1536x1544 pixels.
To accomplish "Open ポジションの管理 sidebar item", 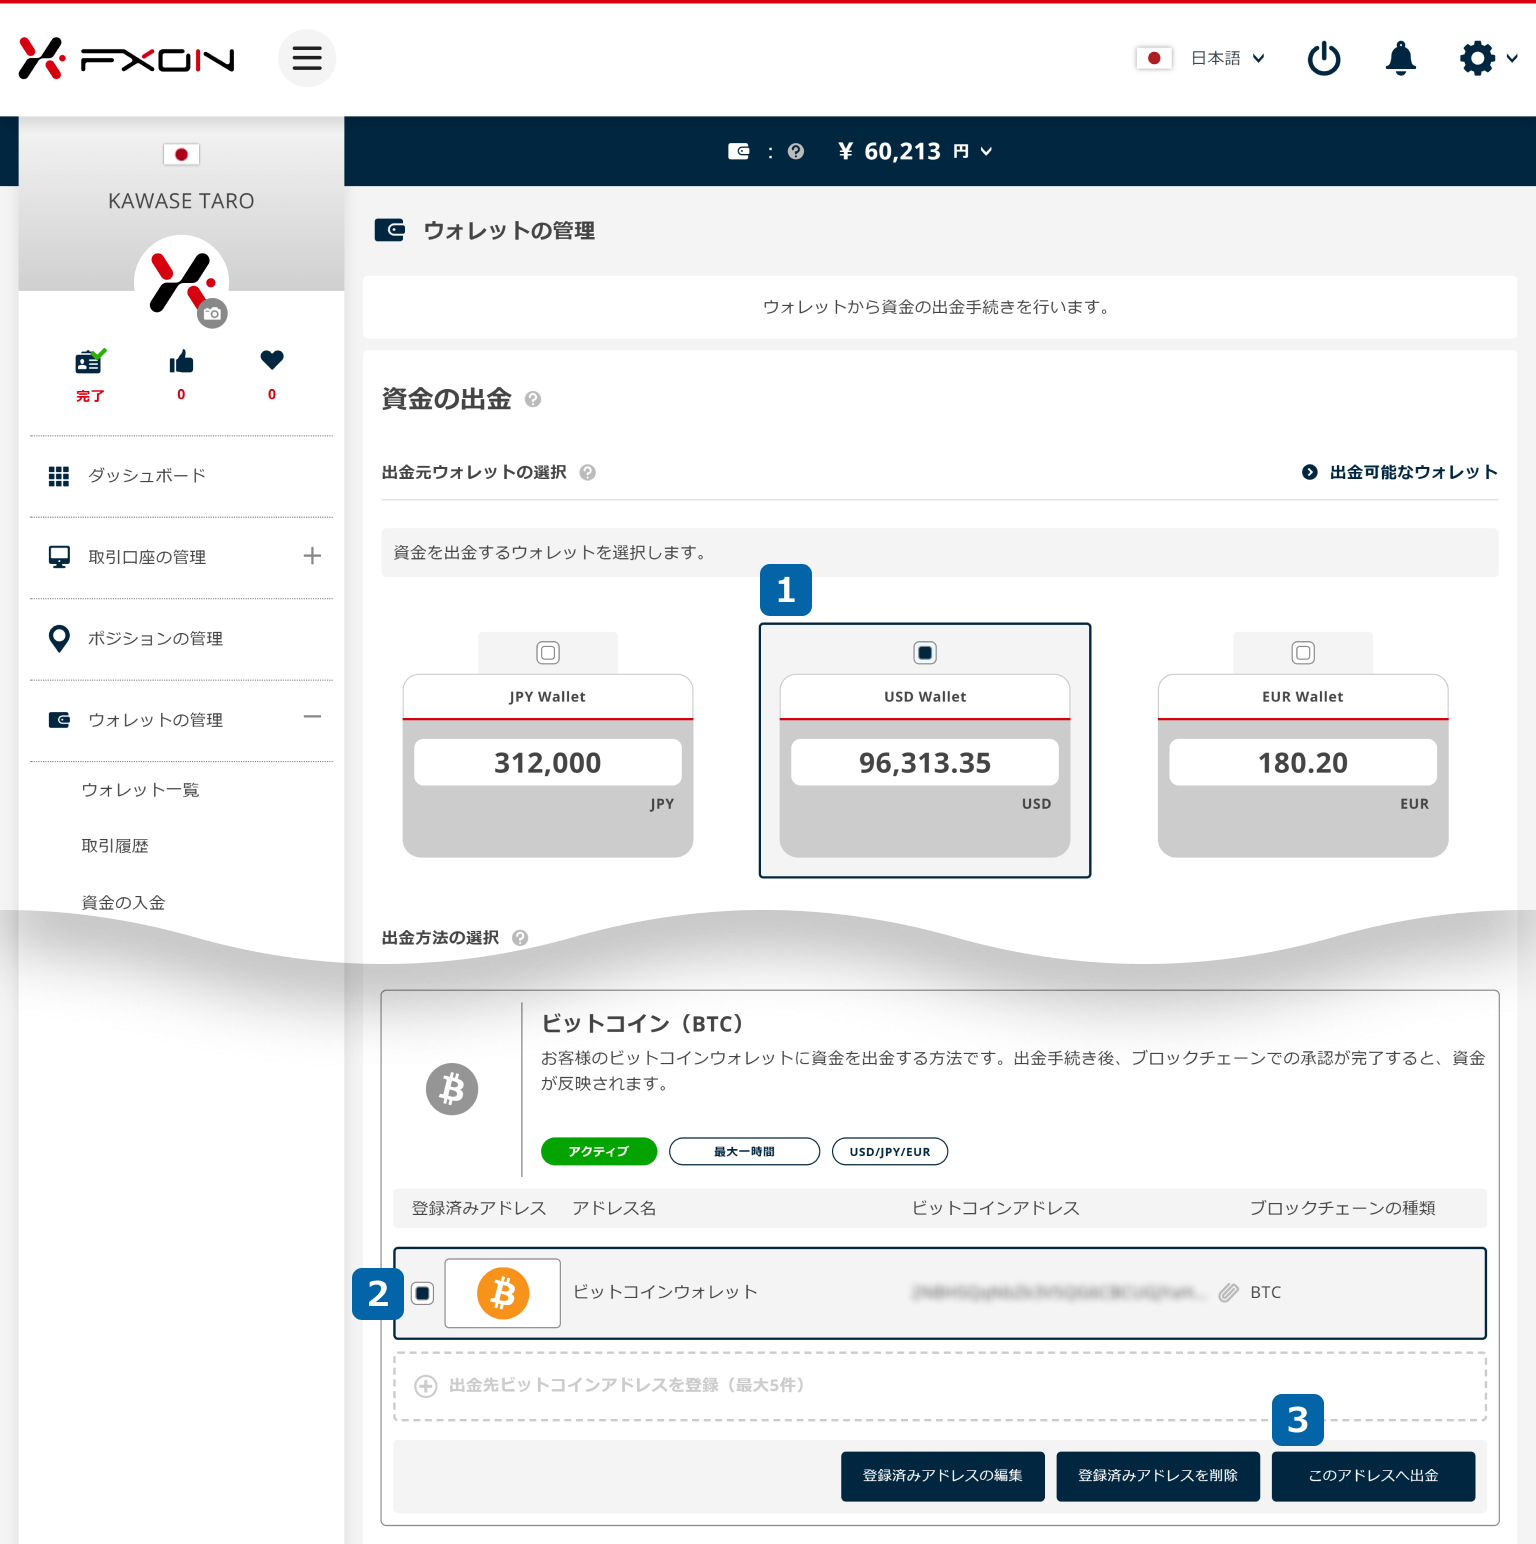I will click(x=155, y=639).
